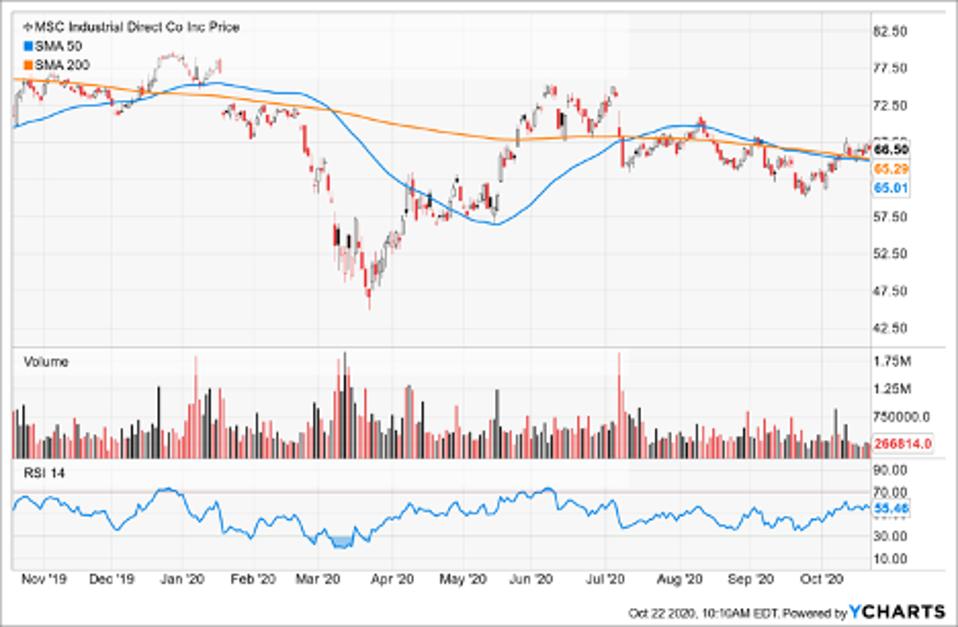
Task: Click the 72.50 price axis label
Action: pos(891,106)
